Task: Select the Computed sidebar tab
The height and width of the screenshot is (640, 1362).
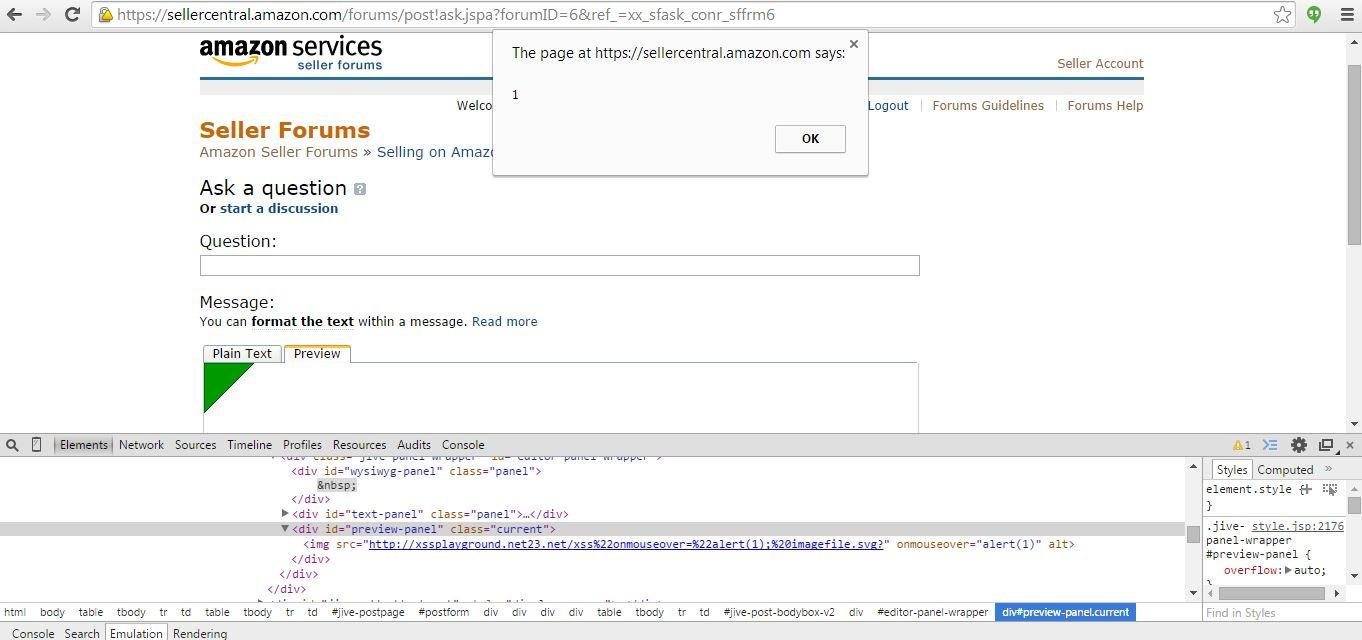Action: click(x=1285, y=470)
